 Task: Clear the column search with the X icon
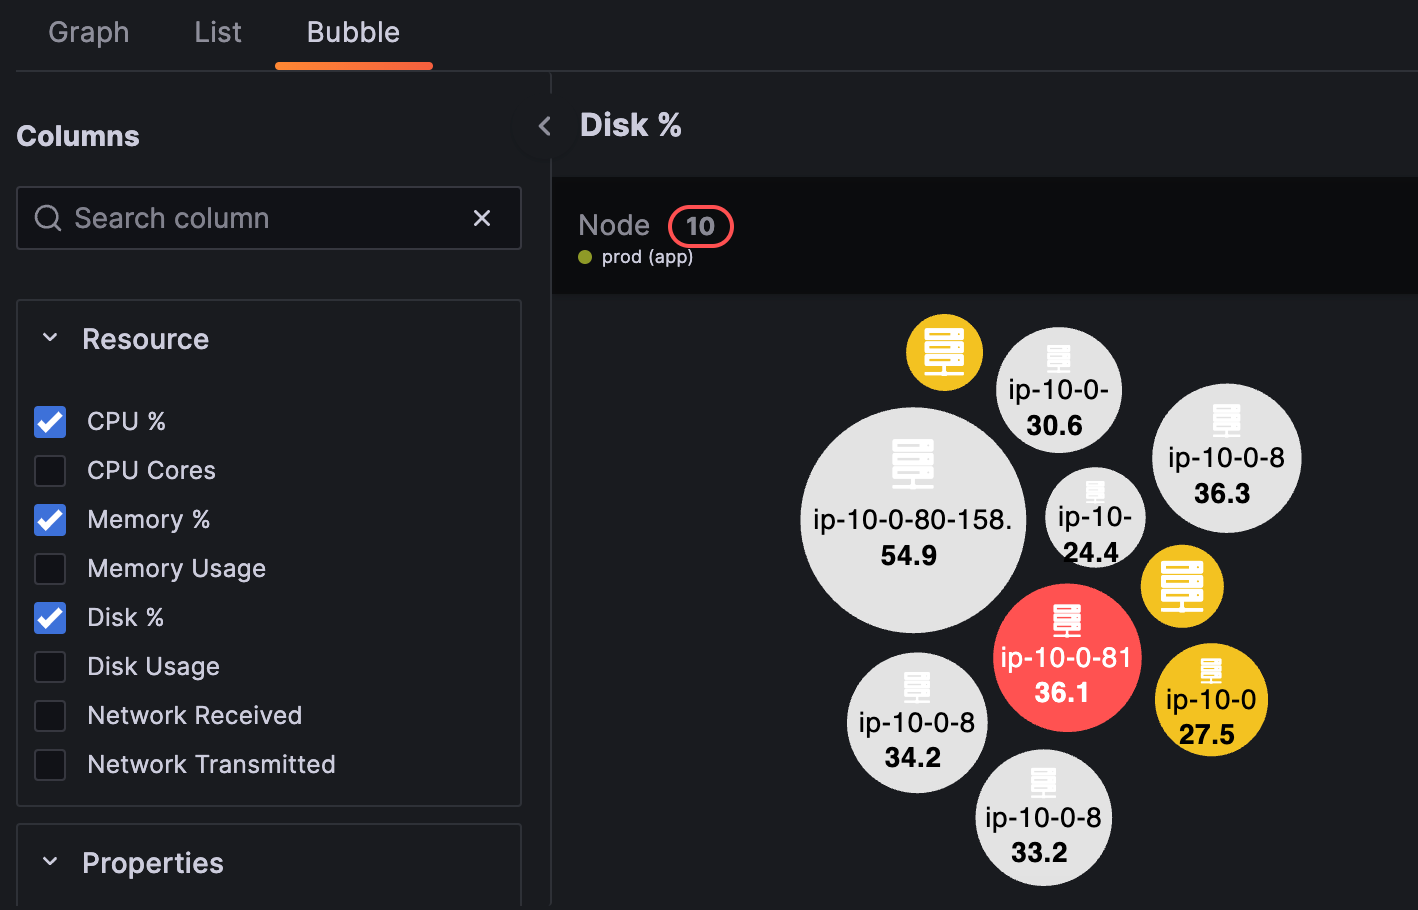(482, 218)
